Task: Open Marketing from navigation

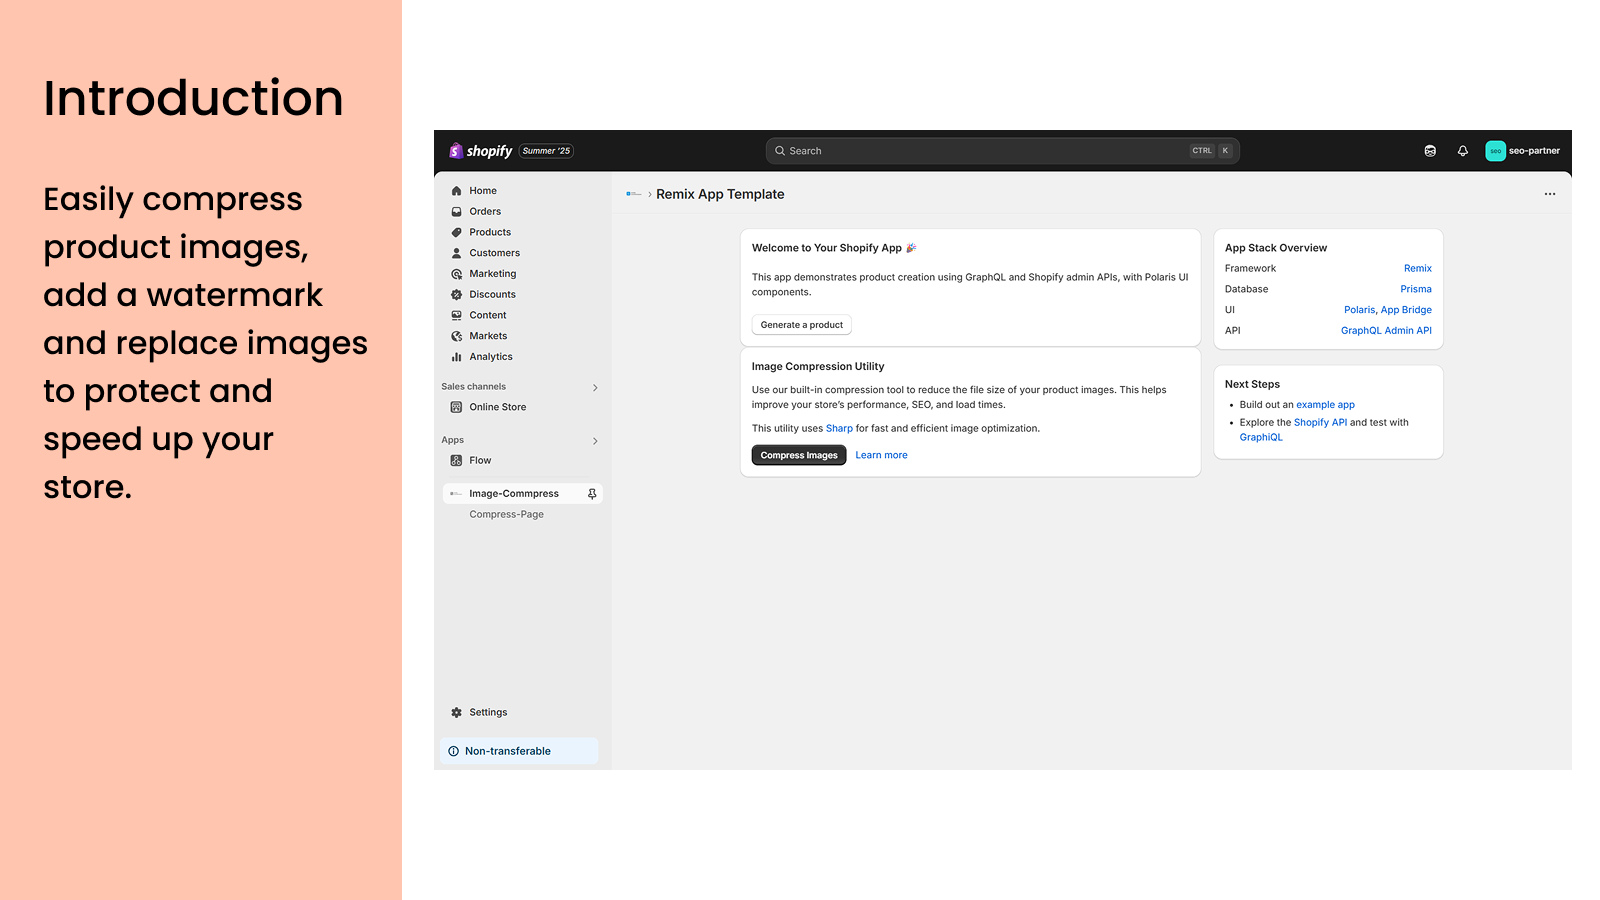Action: (493, 274)
